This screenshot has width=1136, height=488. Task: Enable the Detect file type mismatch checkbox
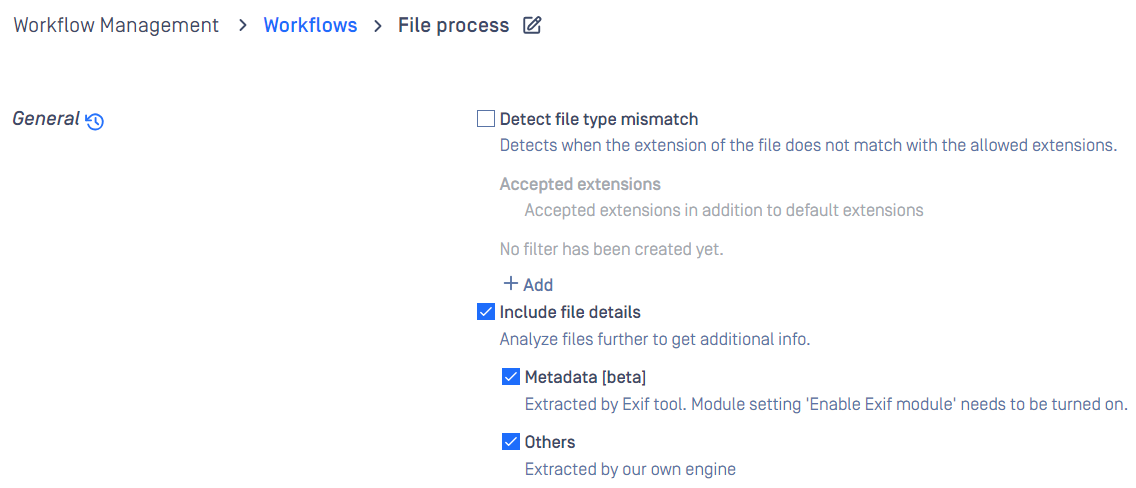(x=485, y=118)
